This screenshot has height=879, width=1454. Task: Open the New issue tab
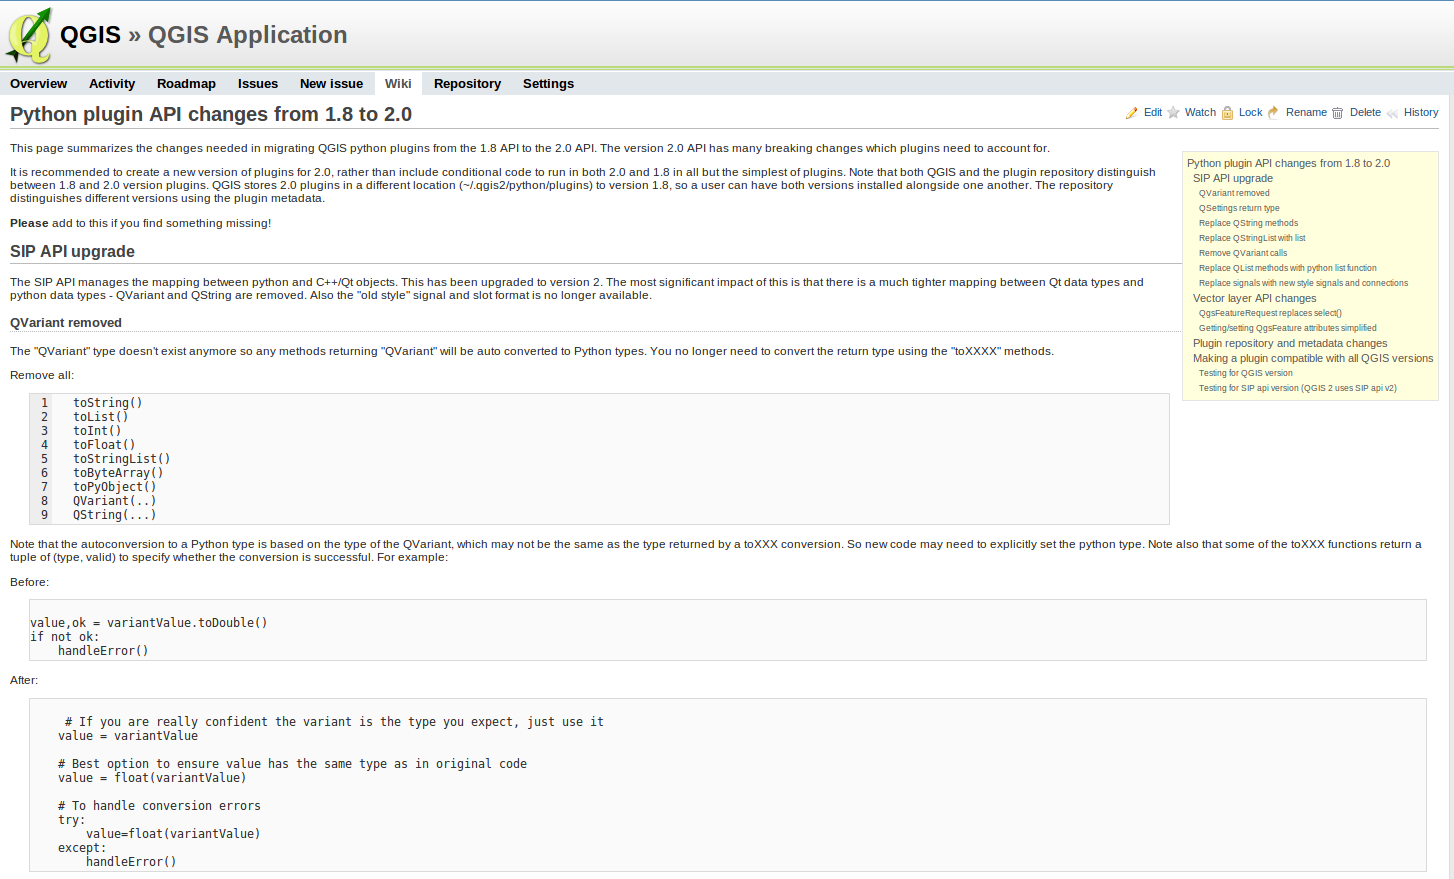(331, 84)
